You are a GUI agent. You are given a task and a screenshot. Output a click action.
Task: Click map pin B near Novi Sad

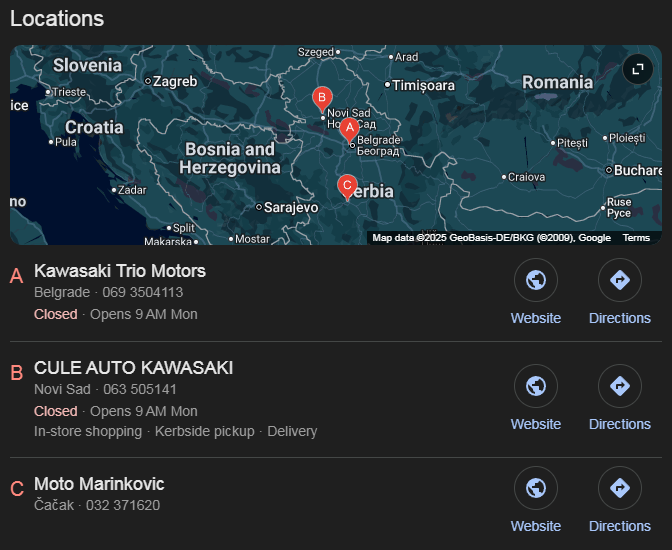point(321,98)
